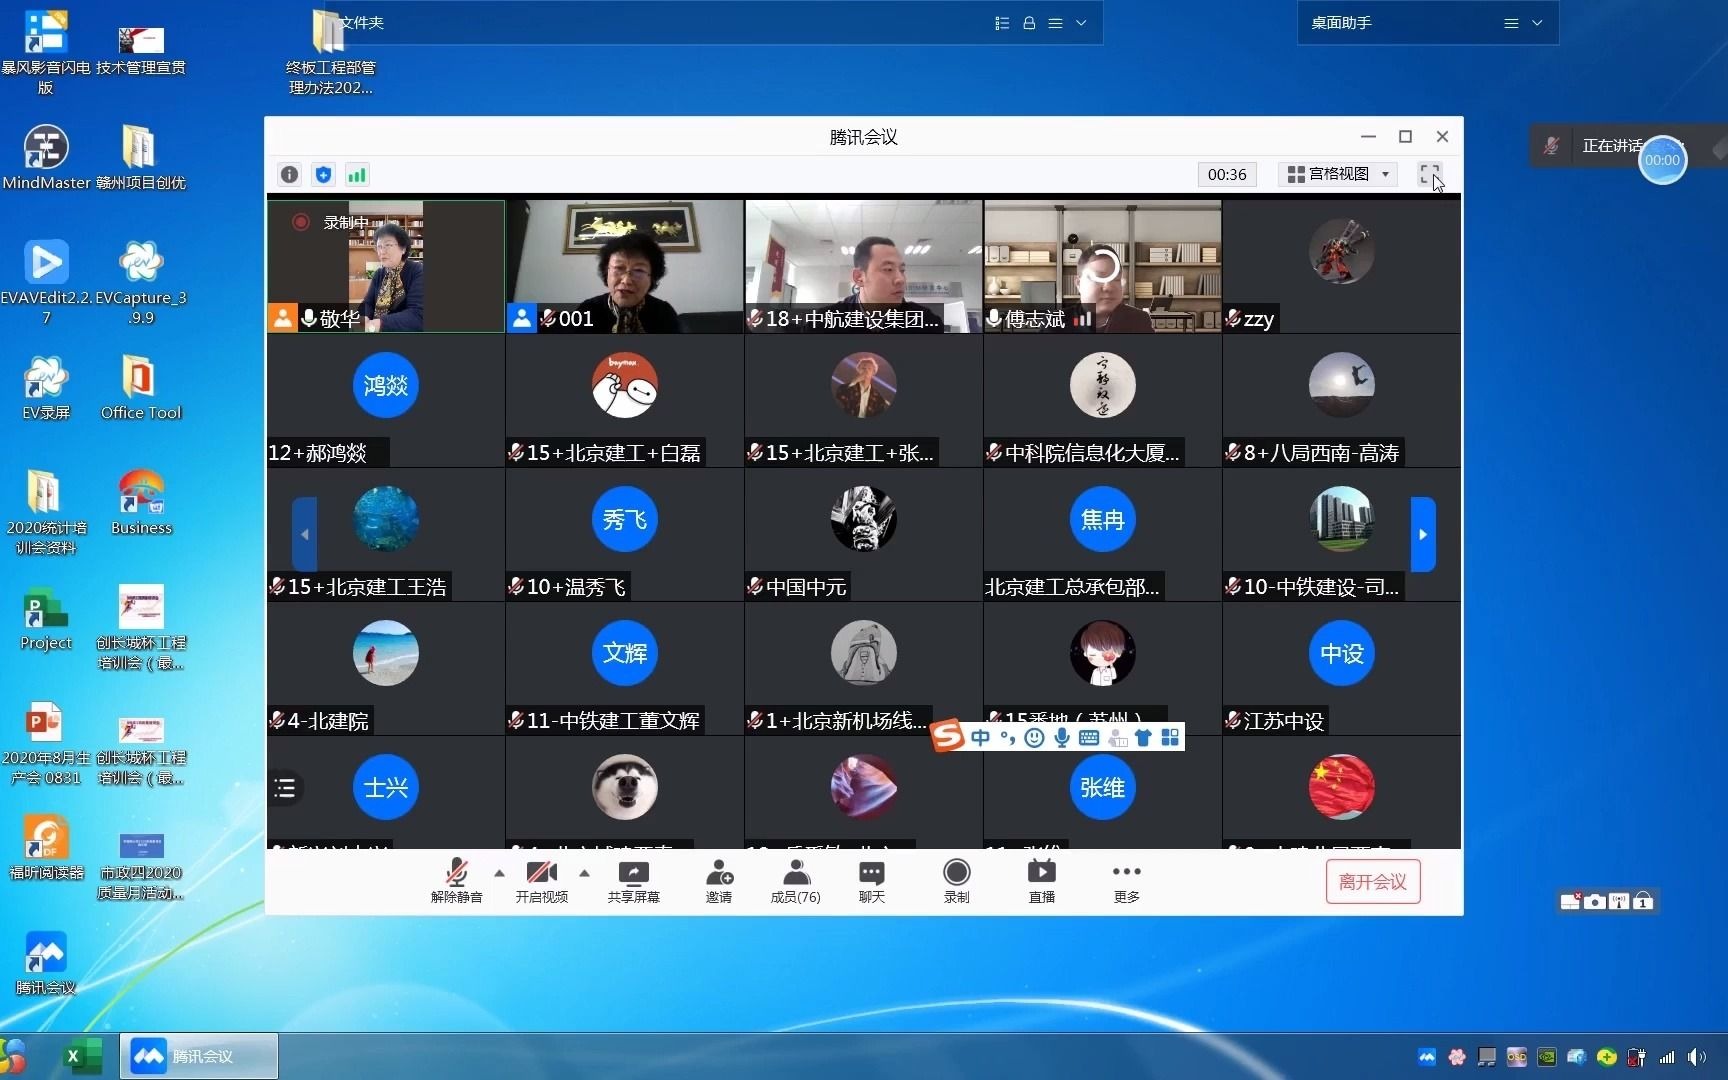Open Excel from the taskbar
The image size is (1728, 1080).
click(81, 1057)
